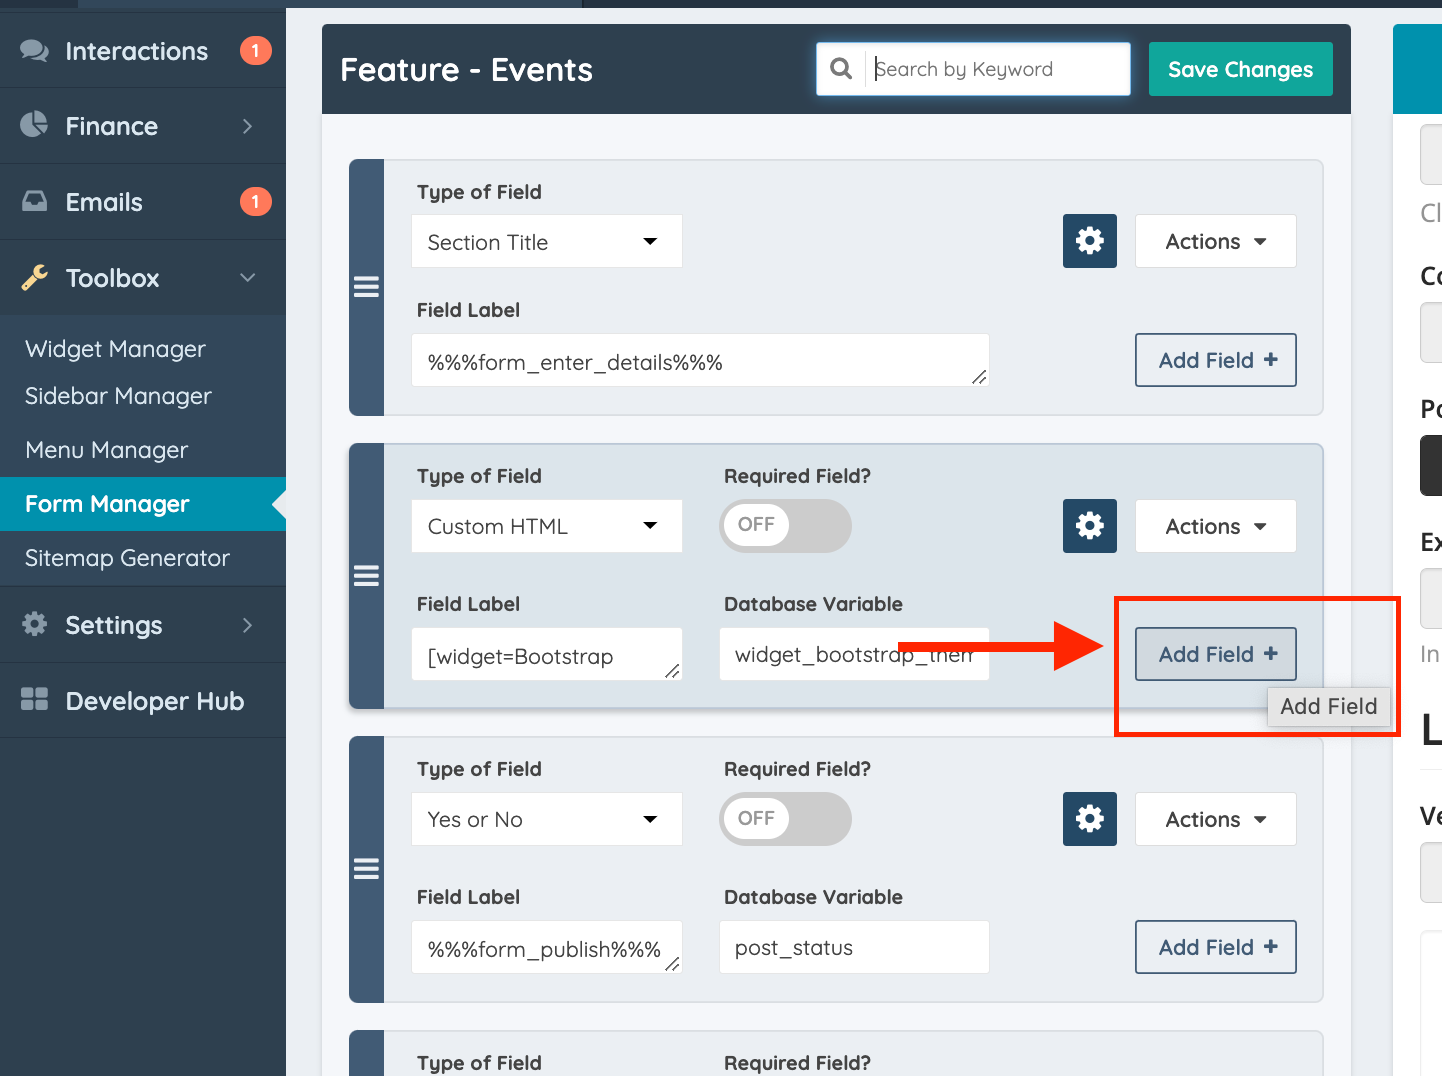Open Actions dropdown for Custom HTML field
1442x1076 pixels.
pos(1215,526)
